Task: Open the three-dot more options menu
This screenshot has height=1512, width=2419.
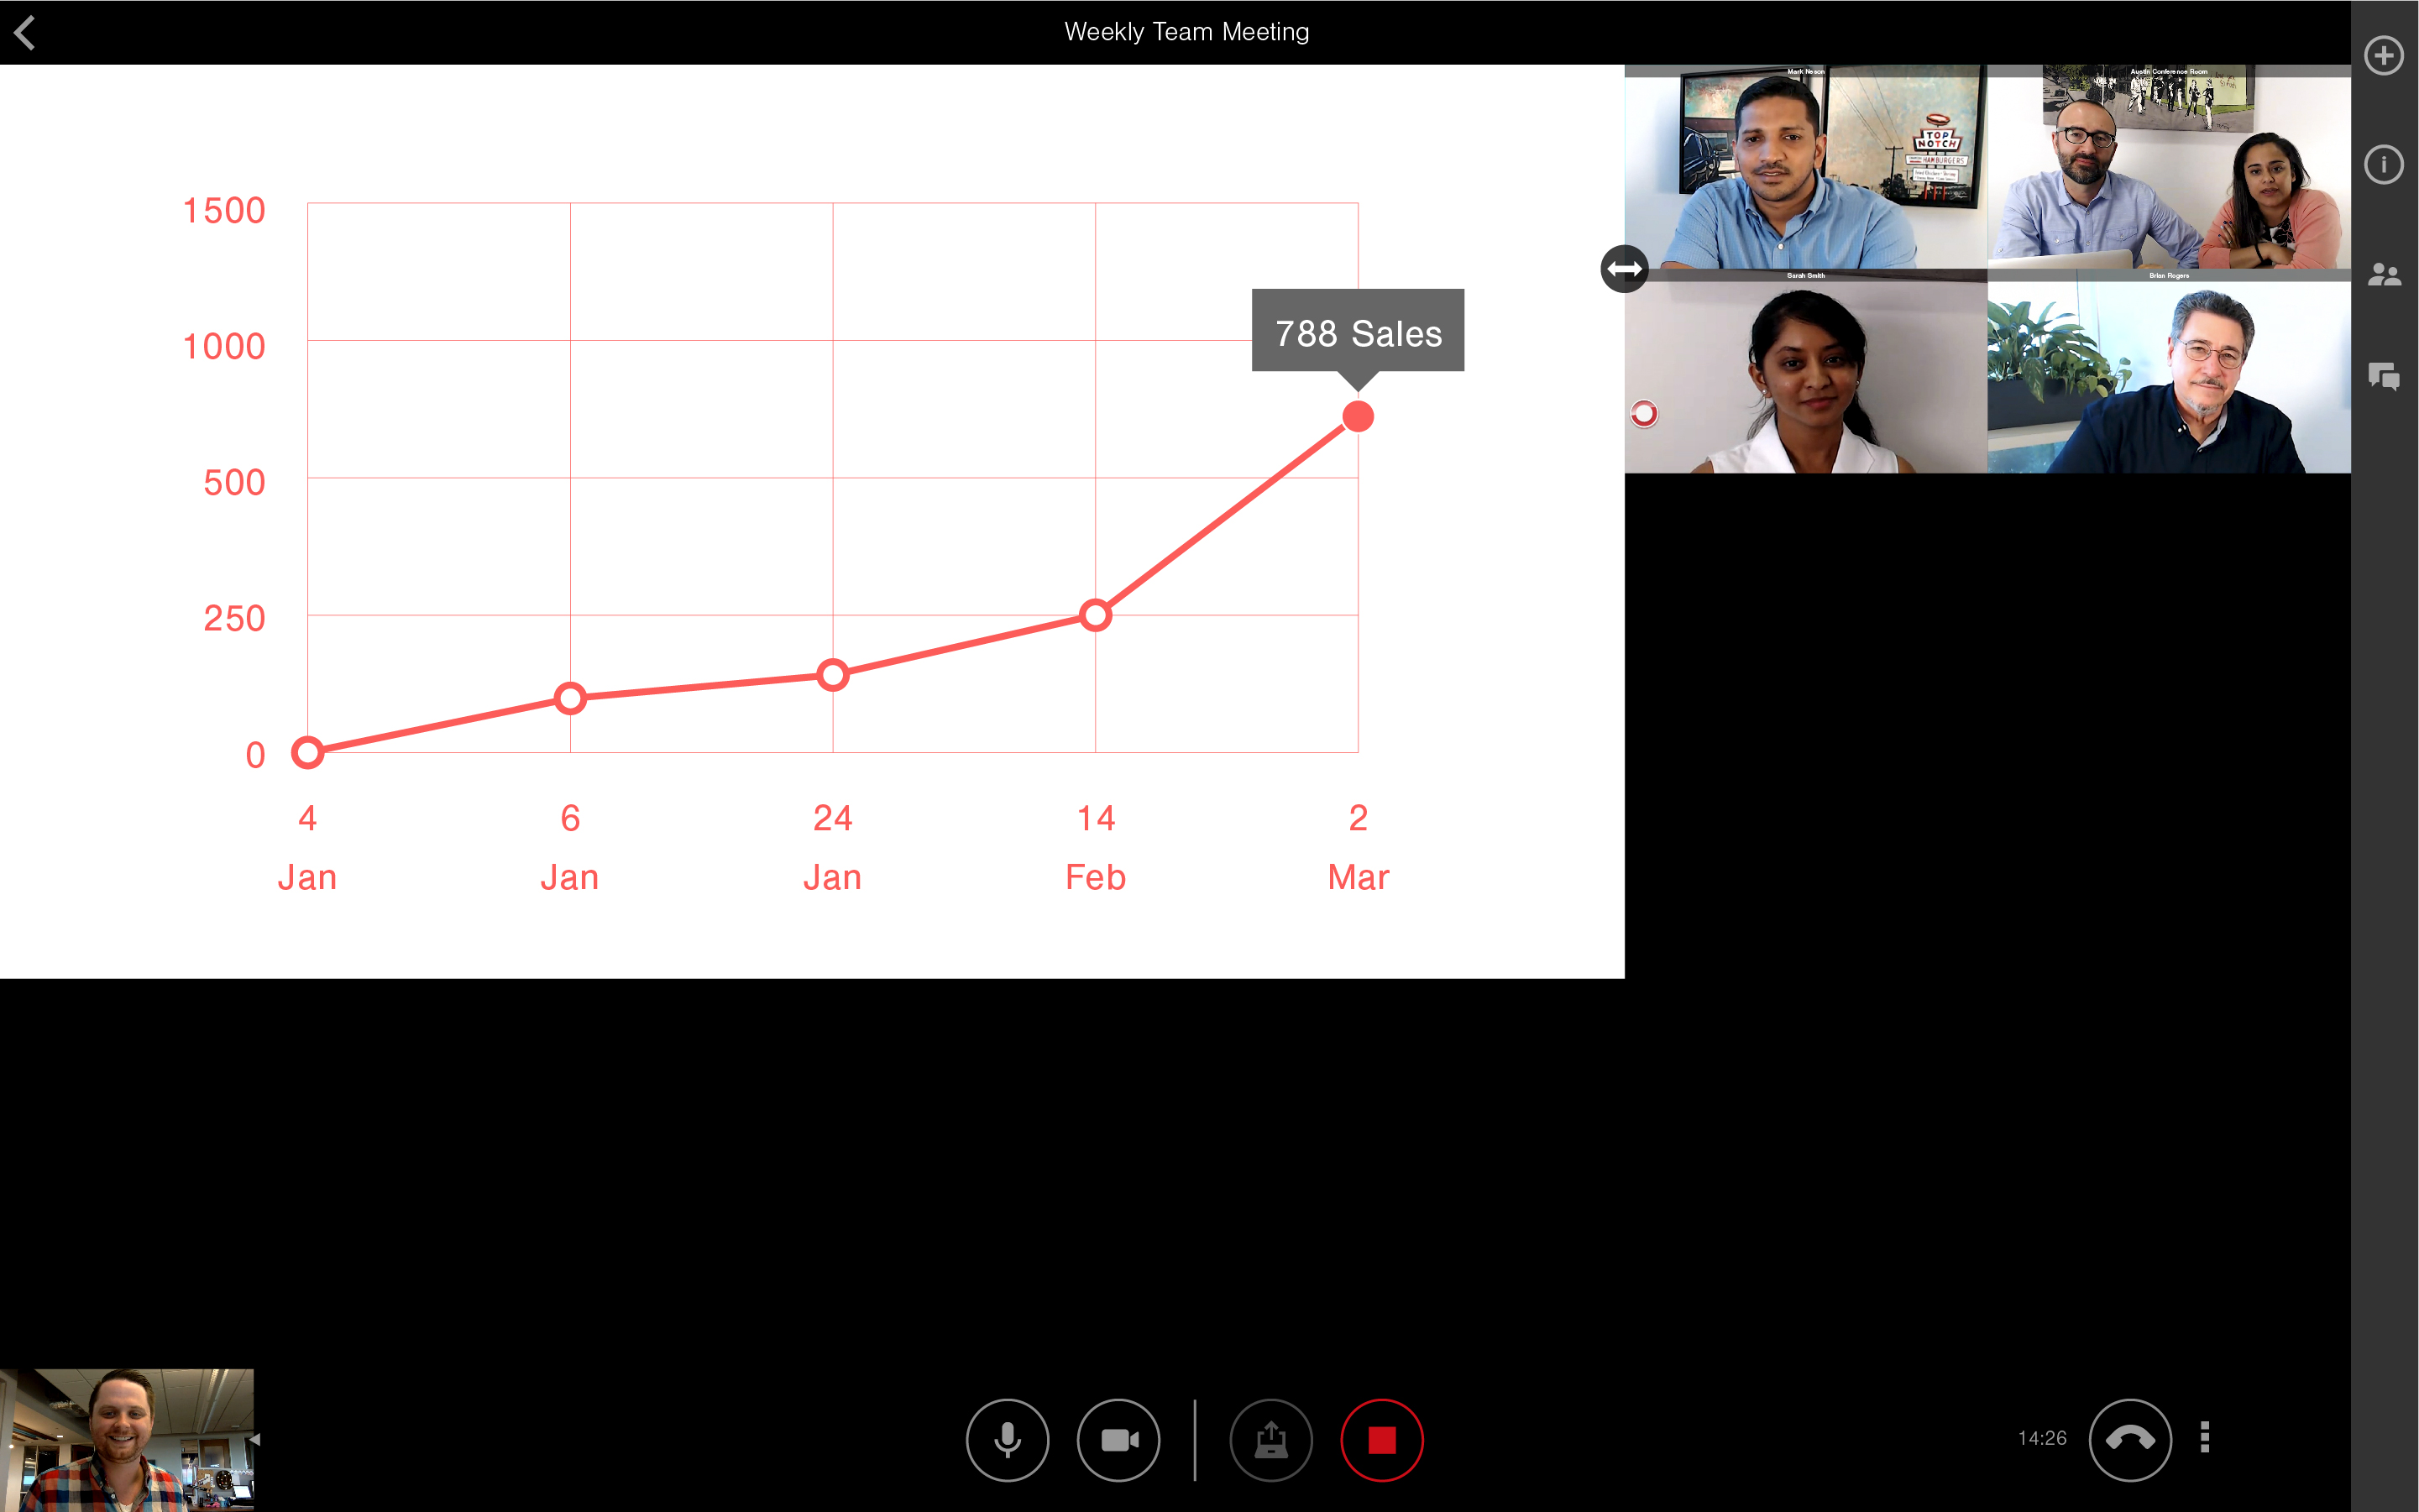Action: point(2205,1438)
